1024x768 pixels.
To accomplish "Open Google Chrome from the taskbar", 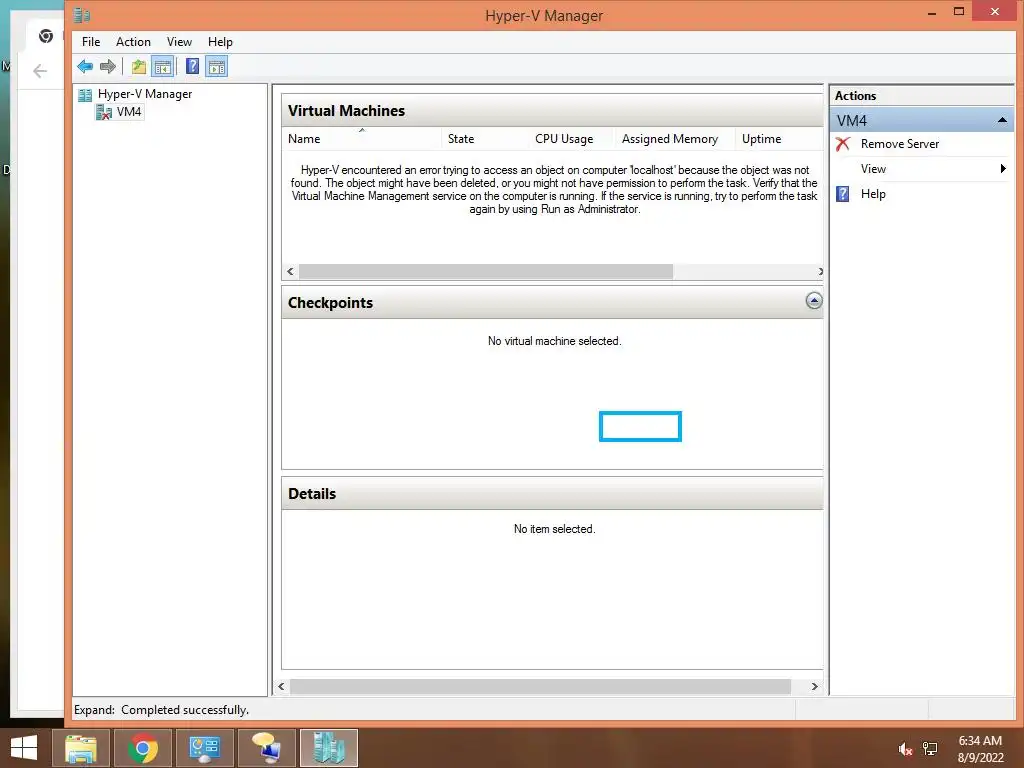I will (x=143, y=748).
